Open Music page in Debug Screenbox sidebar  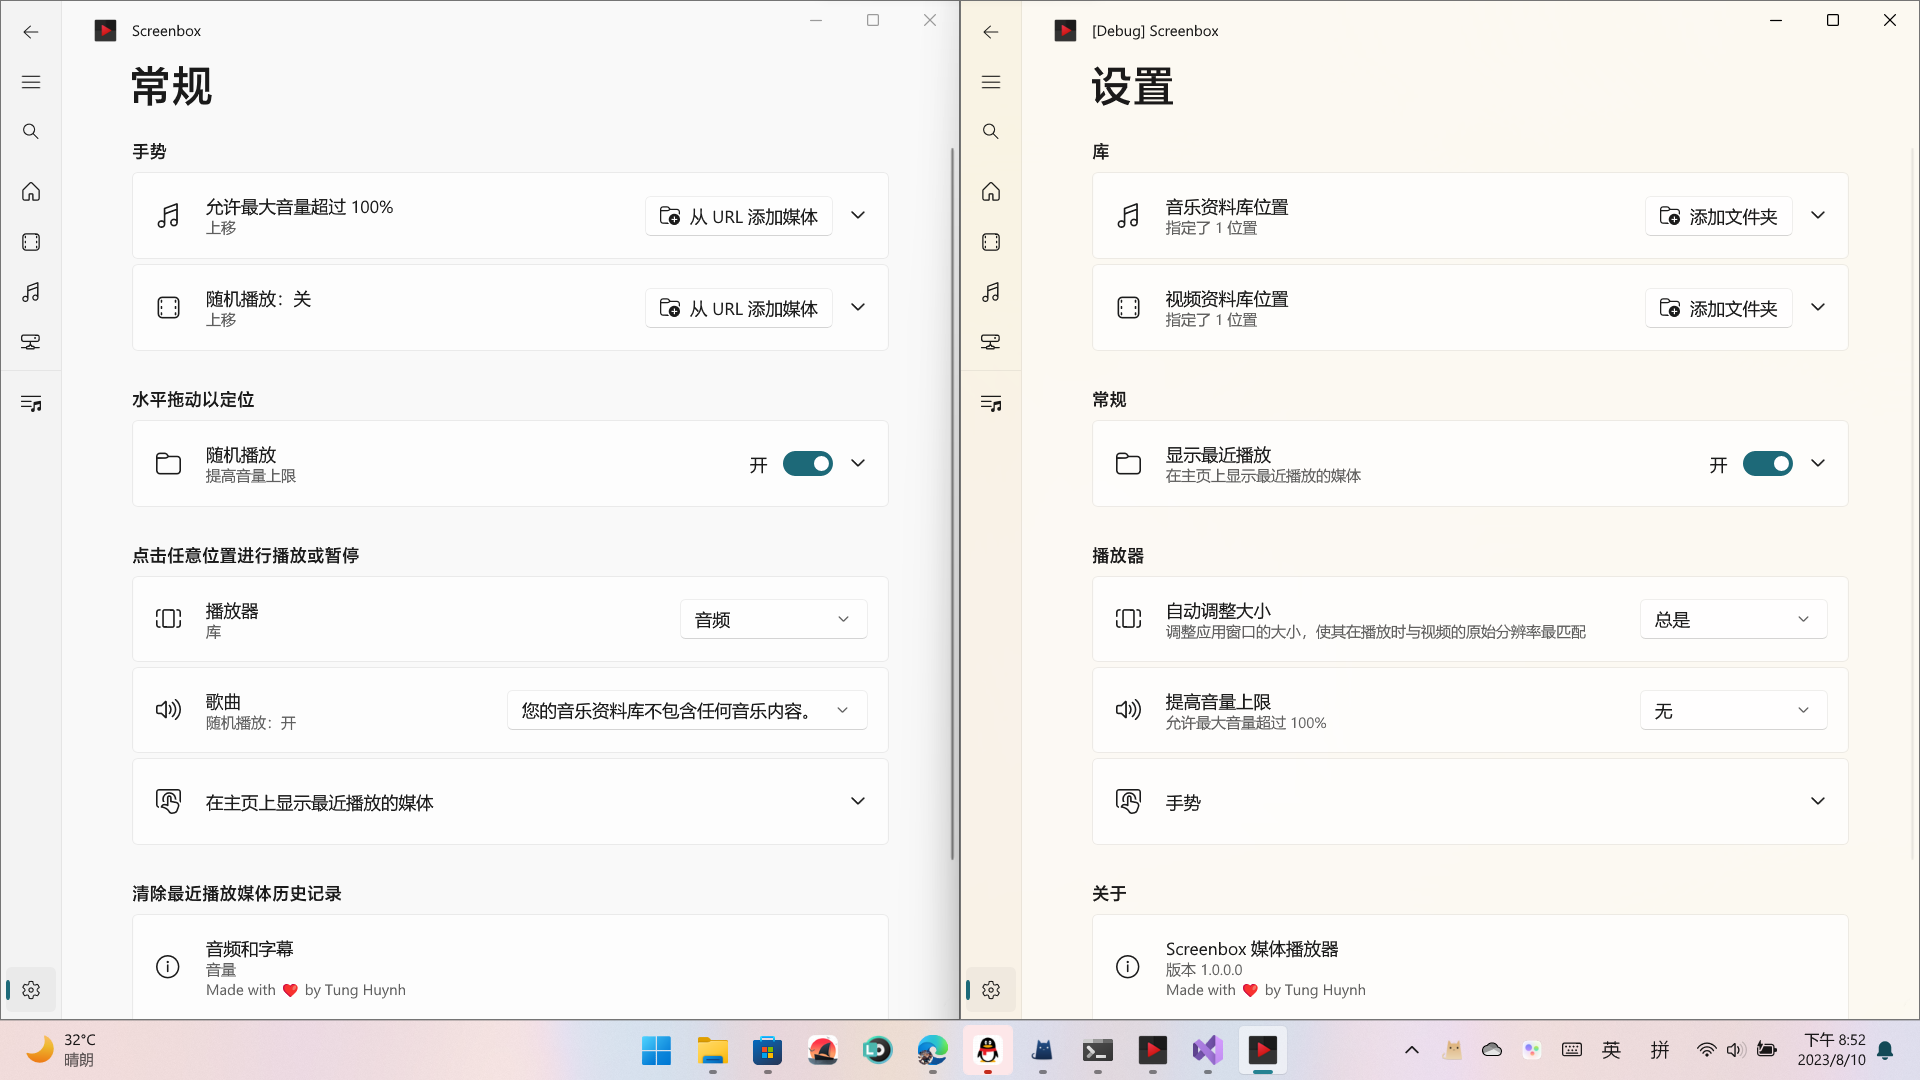pyautogui.click(x=991, y=292)
